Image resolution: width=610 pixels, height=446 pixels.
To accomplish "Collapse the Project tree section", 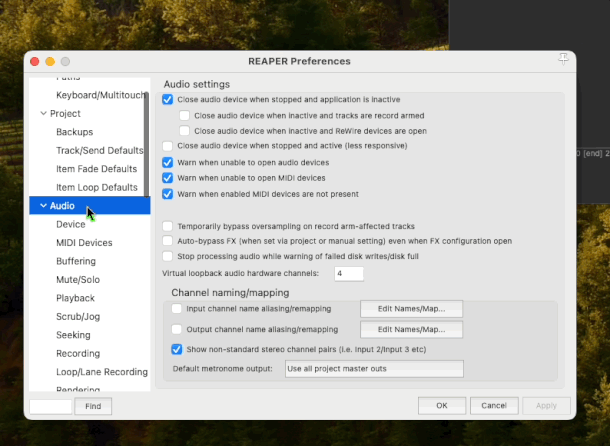I will pyautogui.click(x=43, y=113).
